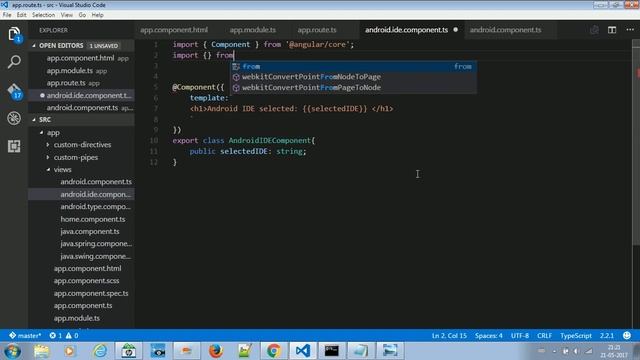This screenshot has height=360, width=640.
Task: Open home.component.ts in views folder
Action: 81,219
